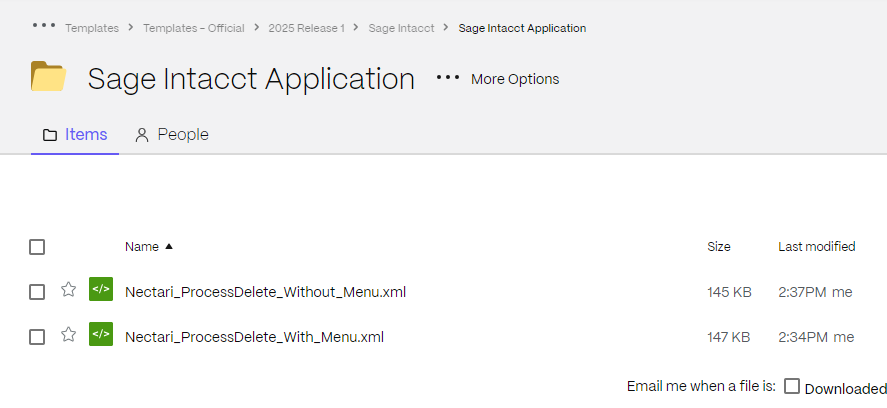The height and width of the screenshot is (408, 887).
Task: Click the 2:34PM modified time
Action: [803, 337]
